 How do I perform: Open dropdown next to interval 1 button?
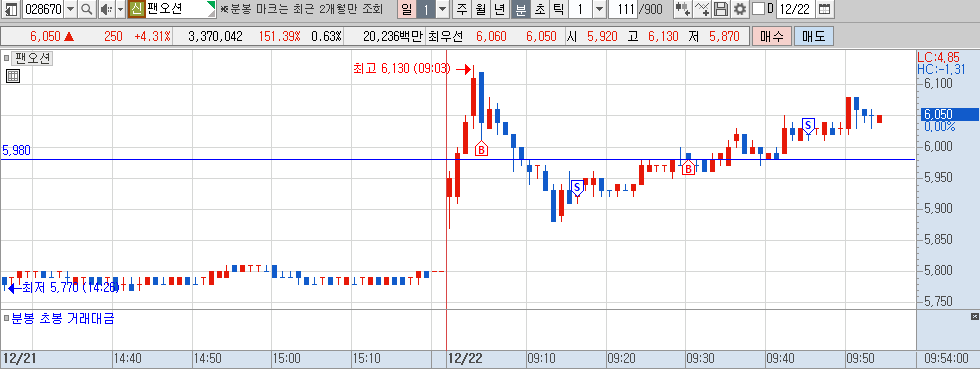[x=442, y=9]
